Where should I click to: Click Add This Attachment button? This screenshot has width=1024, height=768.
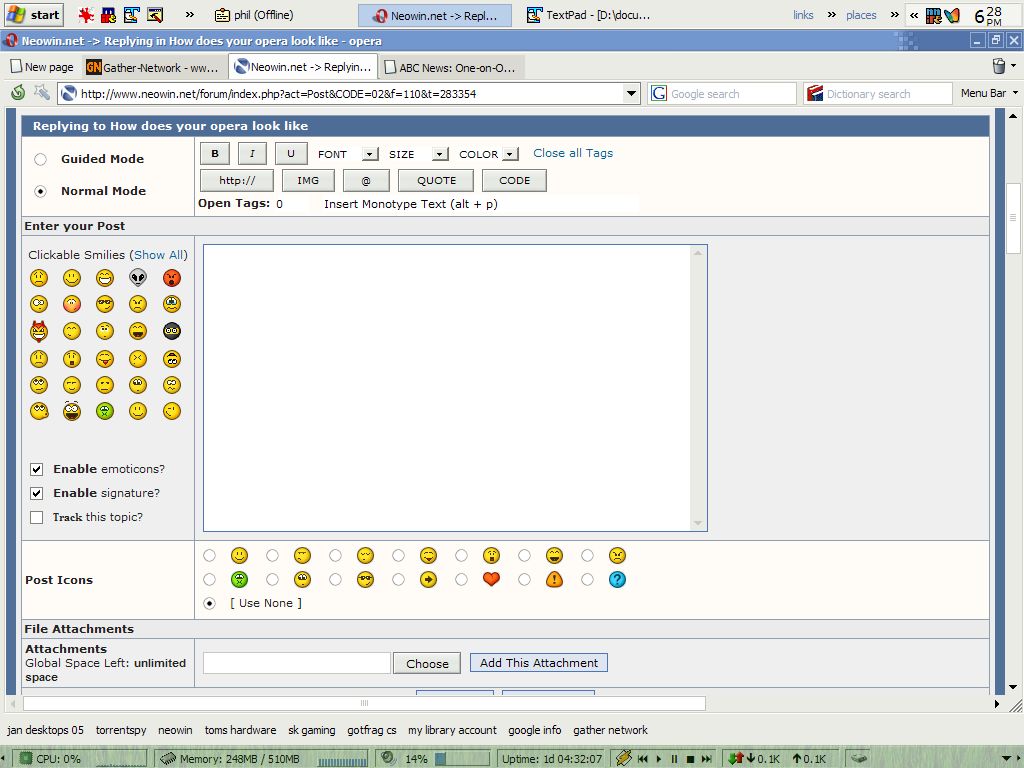tap(539, 663)
